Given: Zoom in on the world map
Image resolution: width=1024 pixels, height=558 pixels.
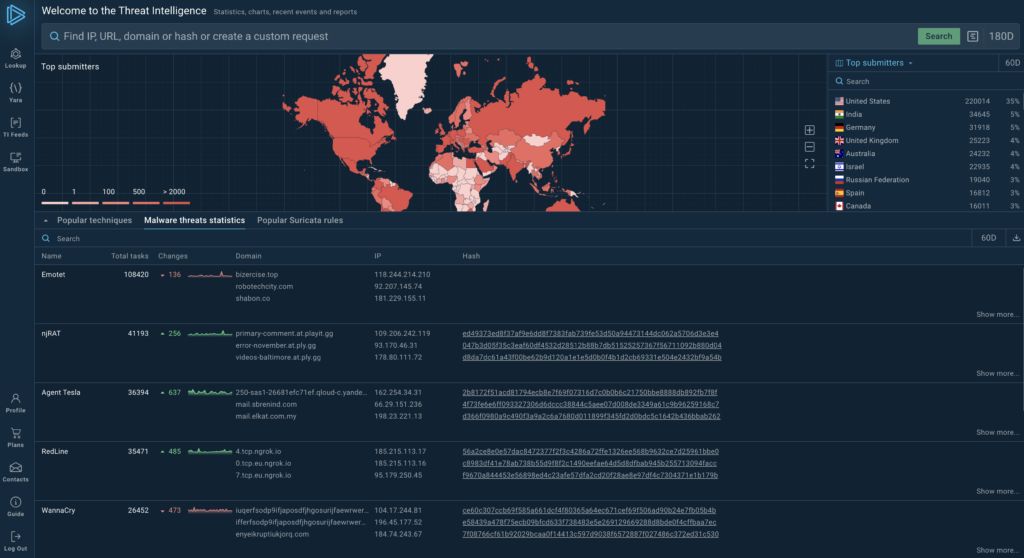Looking at the screenshot, I should (x=810, y=130).
